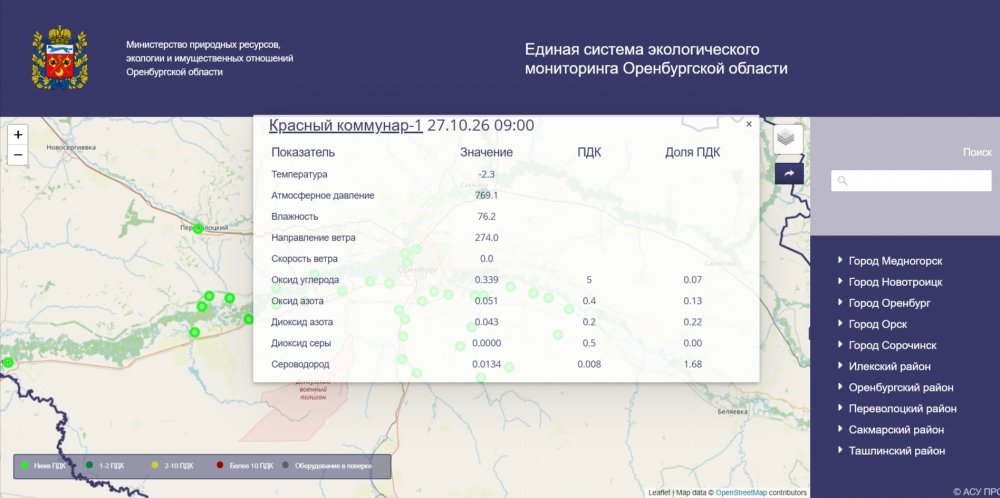Click the share arrow button

click(x=789, y=173)
